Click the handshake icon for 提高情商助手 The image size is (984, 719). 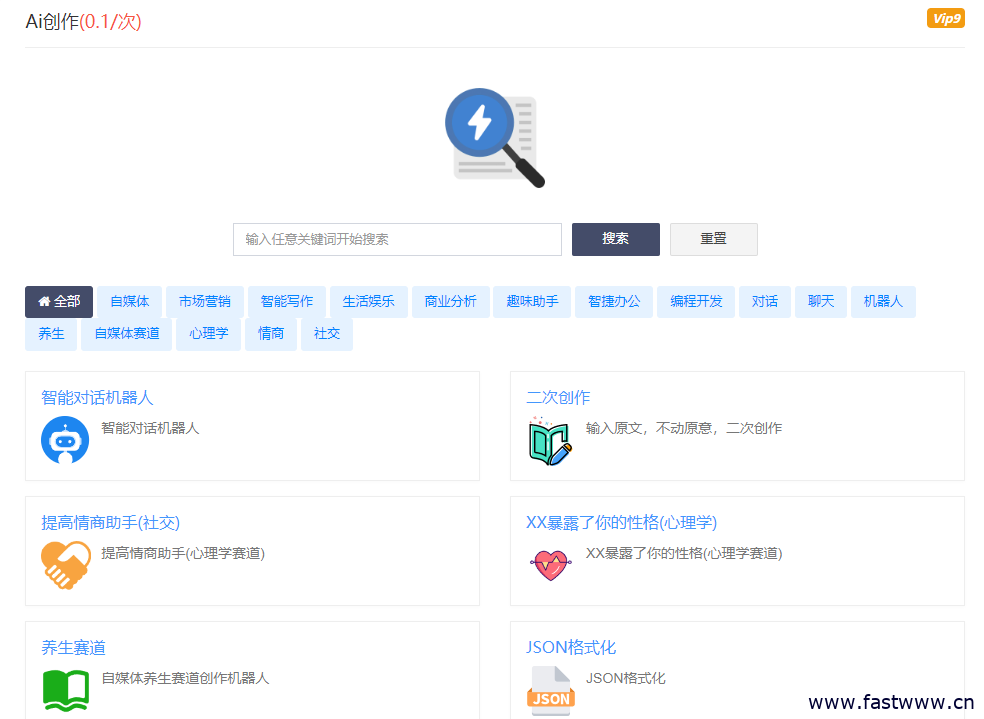click(64, 563)
